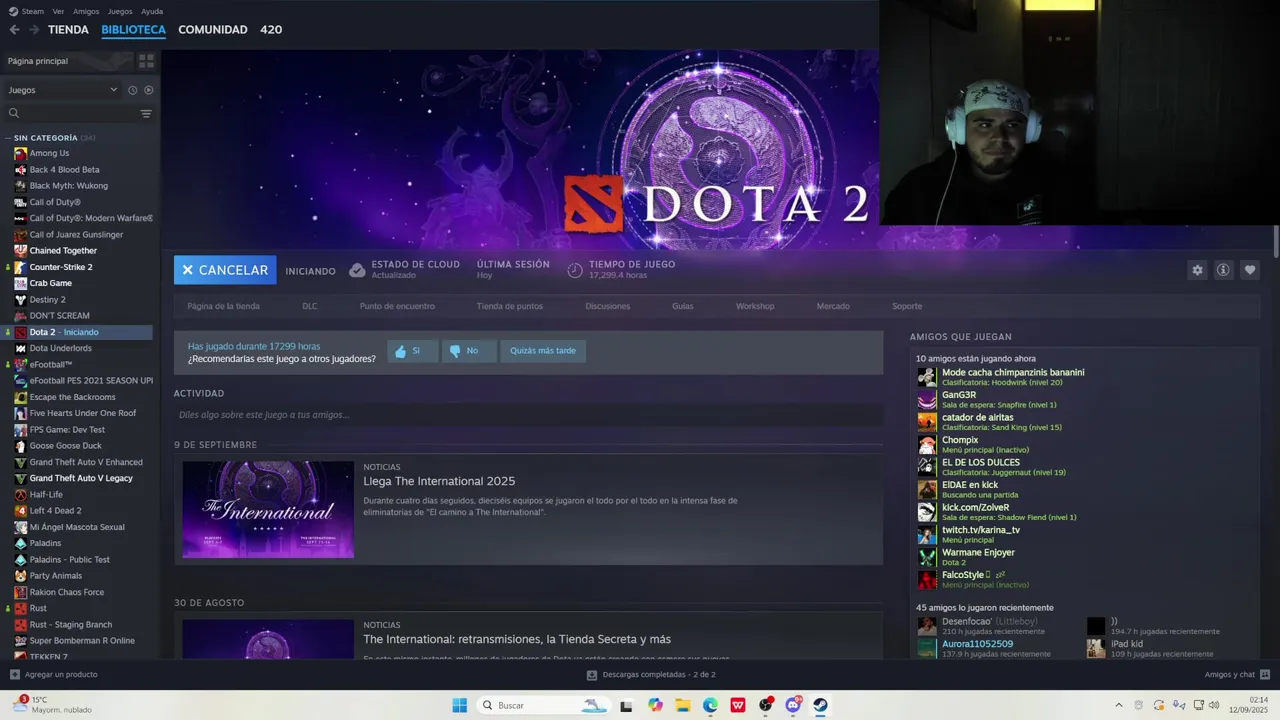Image resolution: width=1280 pixels, height=720 pixels.
Task: Open the Ver menu
Action: pos(58,11)
